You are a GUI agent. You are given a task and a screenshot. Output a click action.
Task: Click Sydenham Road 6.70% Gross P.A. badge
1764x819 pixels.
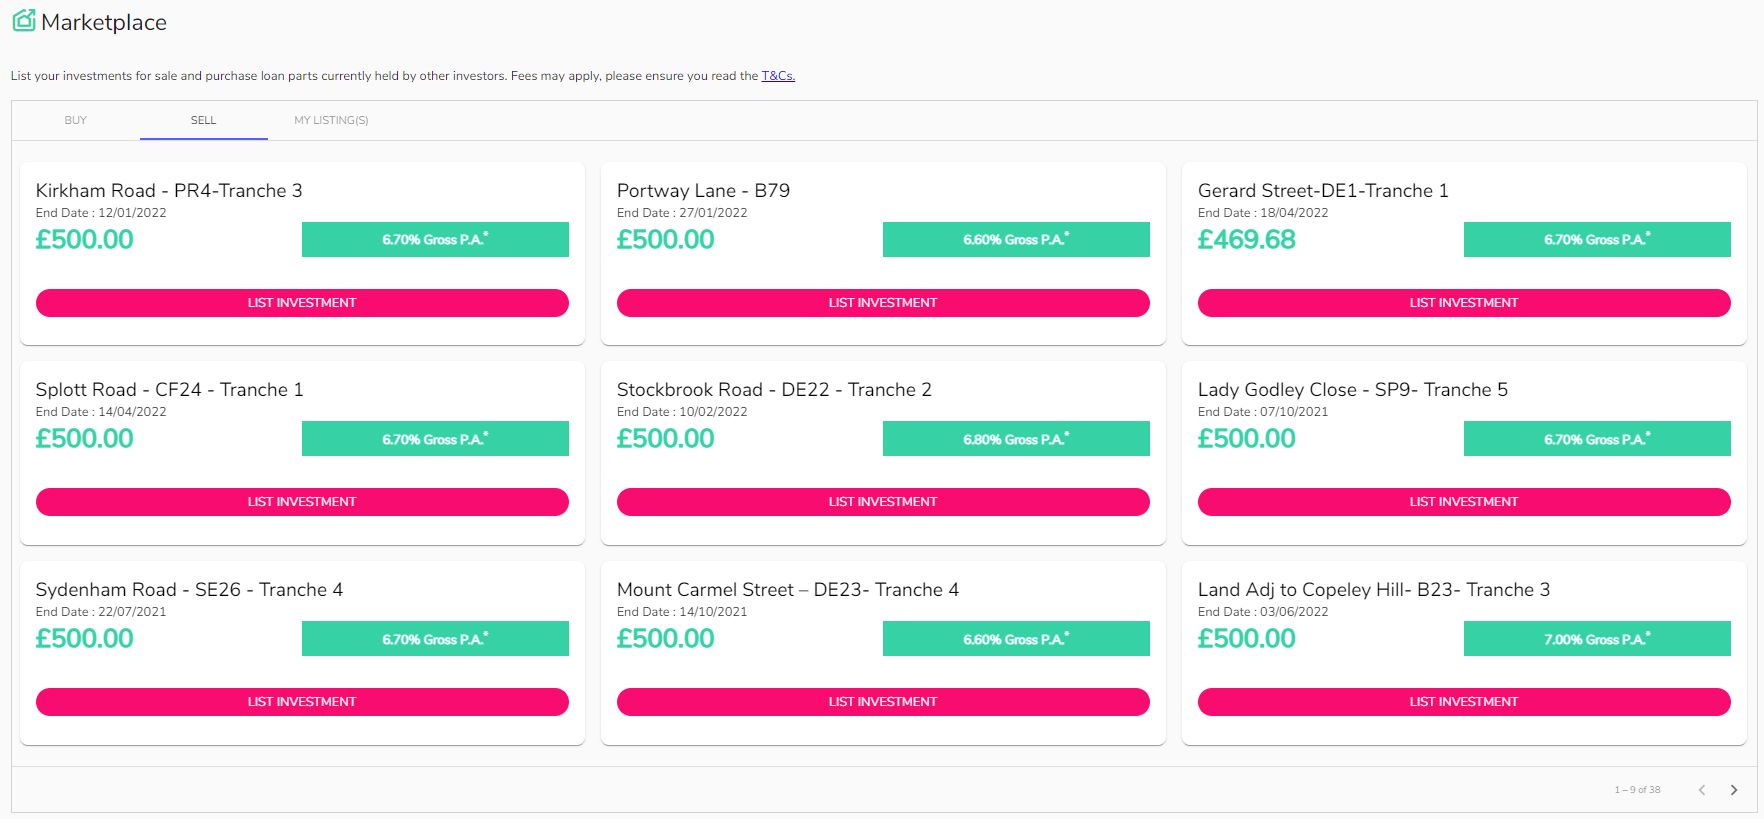tap(435, 639)
